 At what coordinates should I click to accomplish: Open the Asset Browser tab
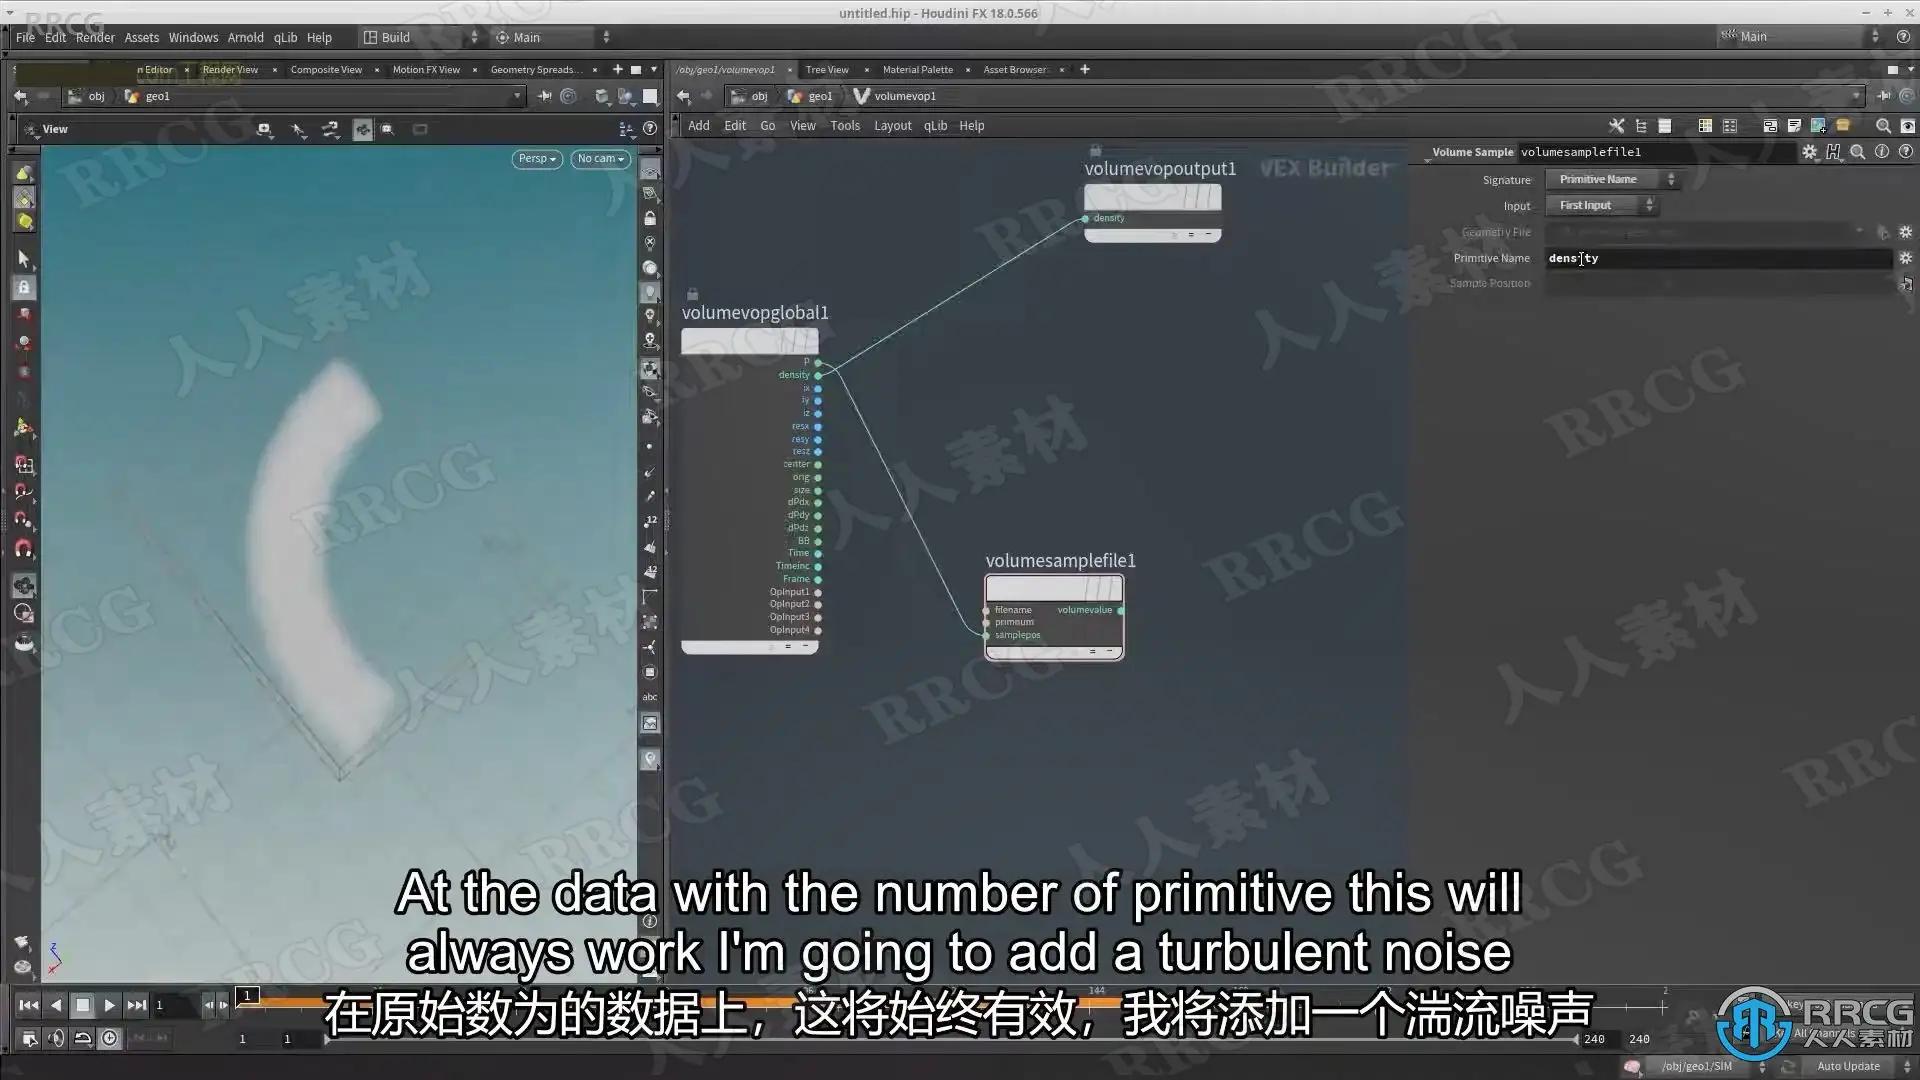pyautogui.click(x=1014, y=70)
